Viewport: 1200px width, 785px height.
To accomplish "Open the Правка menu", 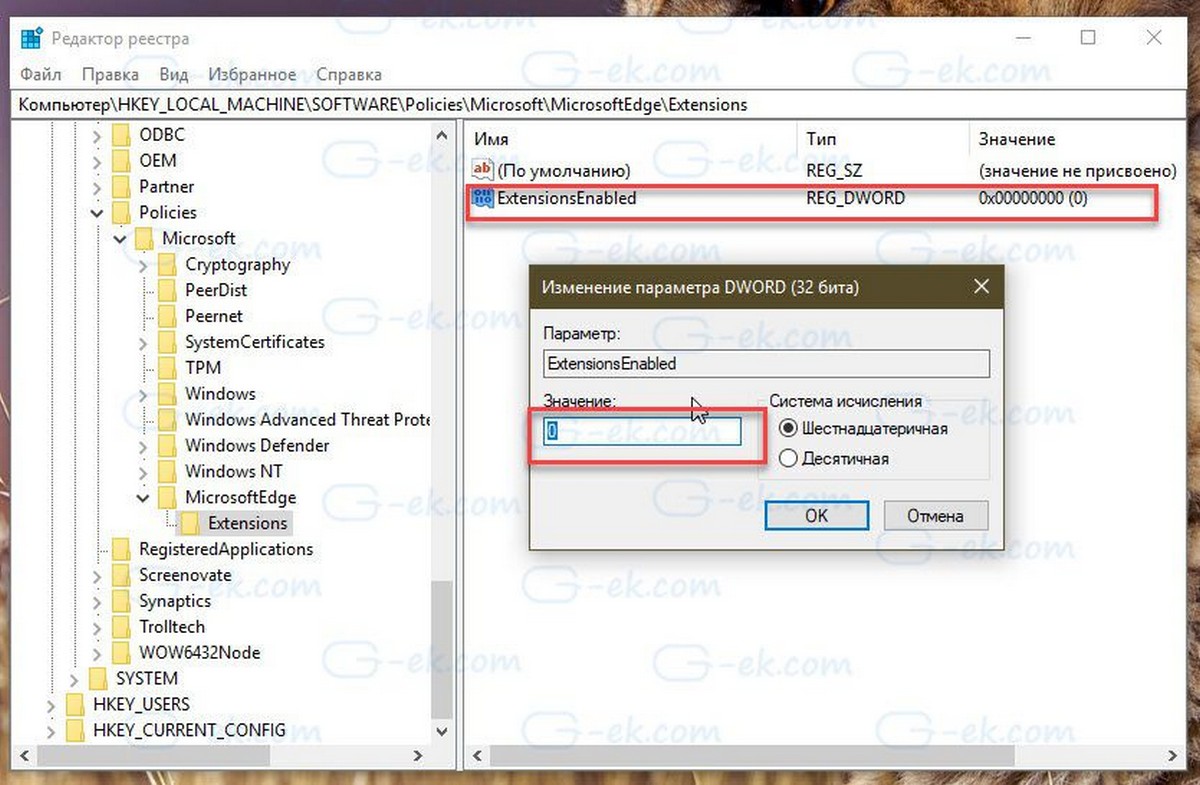I will pos(110,74).
